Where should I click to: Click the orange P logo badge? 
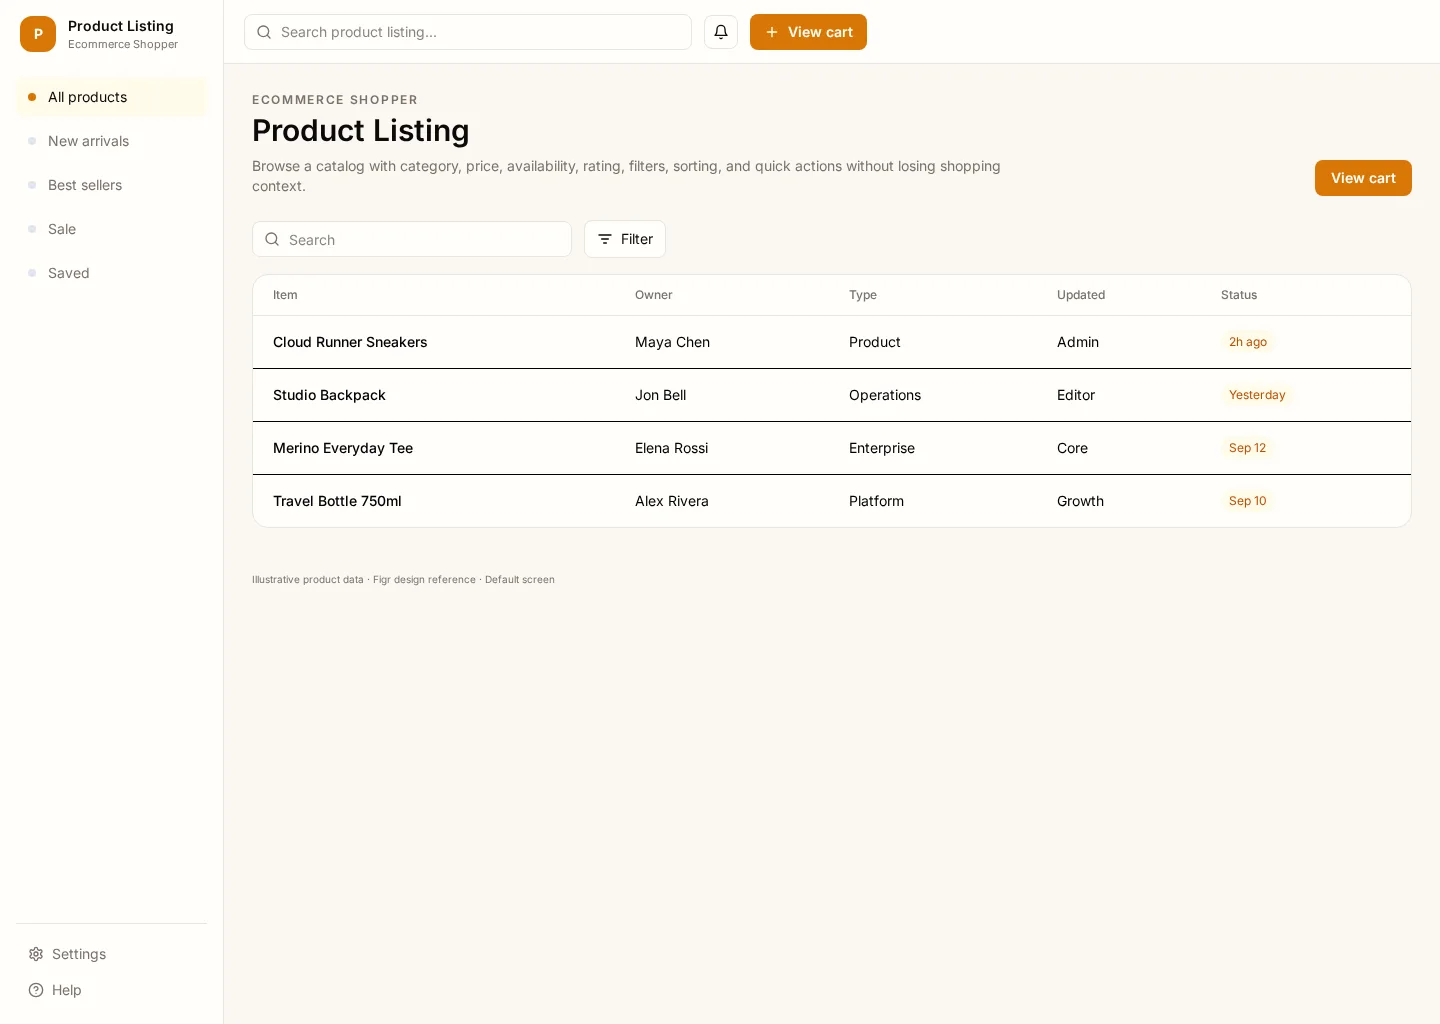pyautogui.click(x=38, y=34)
